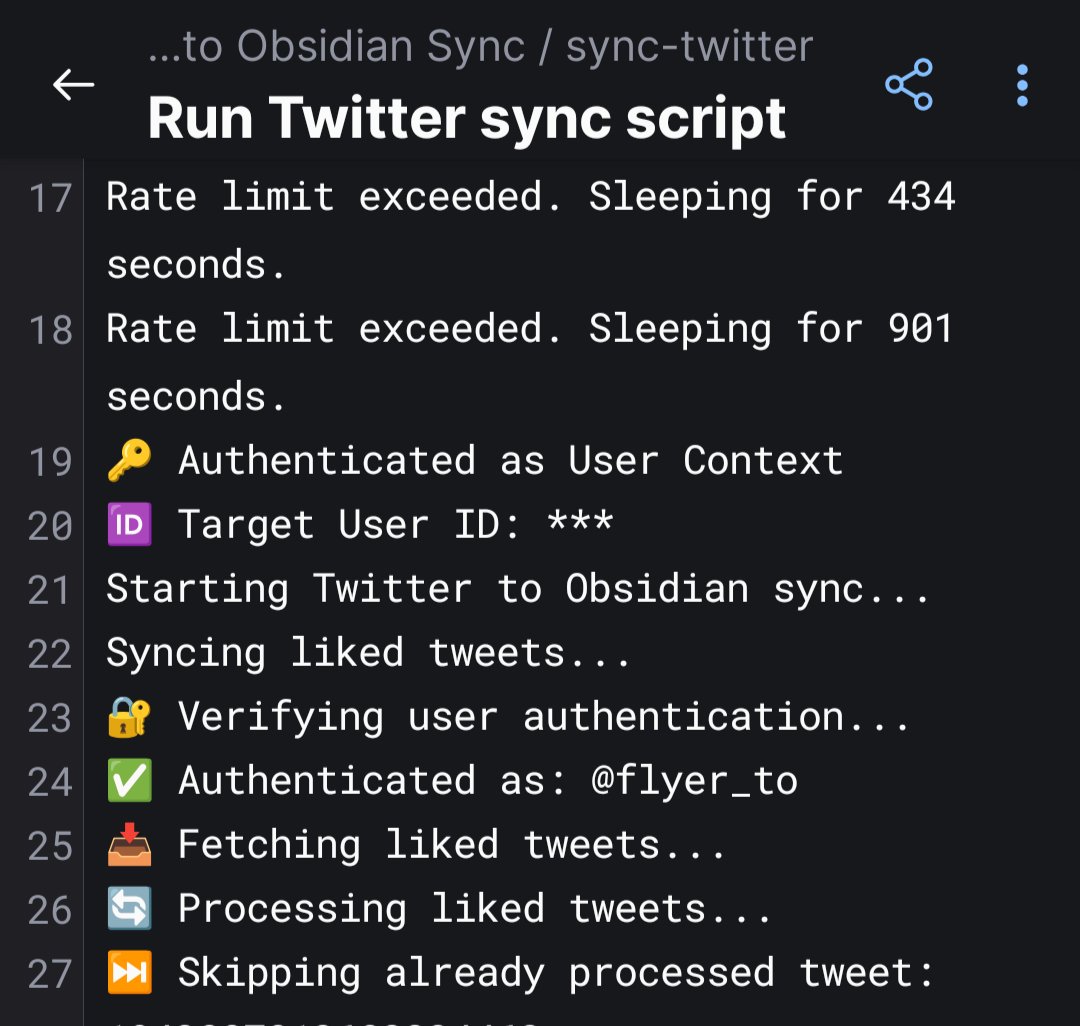Go back with the left arrow
This screenshot has height=1026, width=1080.
coord(73,85)
